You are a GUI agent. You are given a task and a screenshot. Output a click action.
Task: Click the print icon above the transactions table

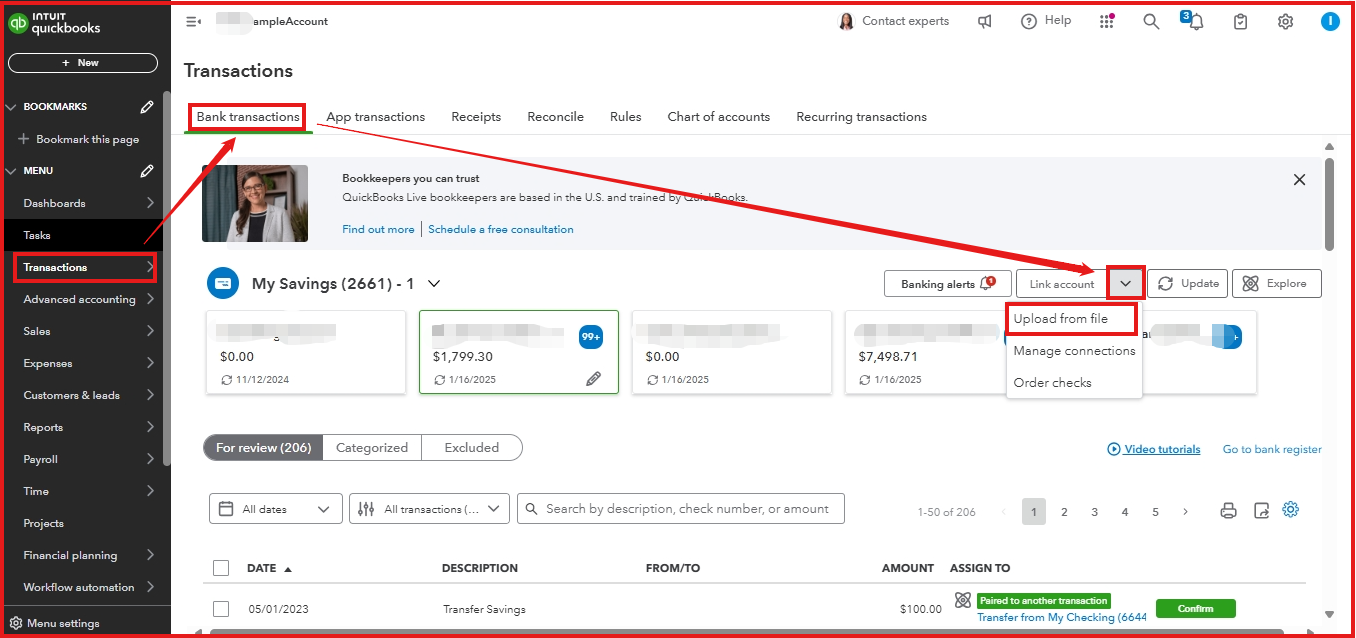tap(1229, 510)
